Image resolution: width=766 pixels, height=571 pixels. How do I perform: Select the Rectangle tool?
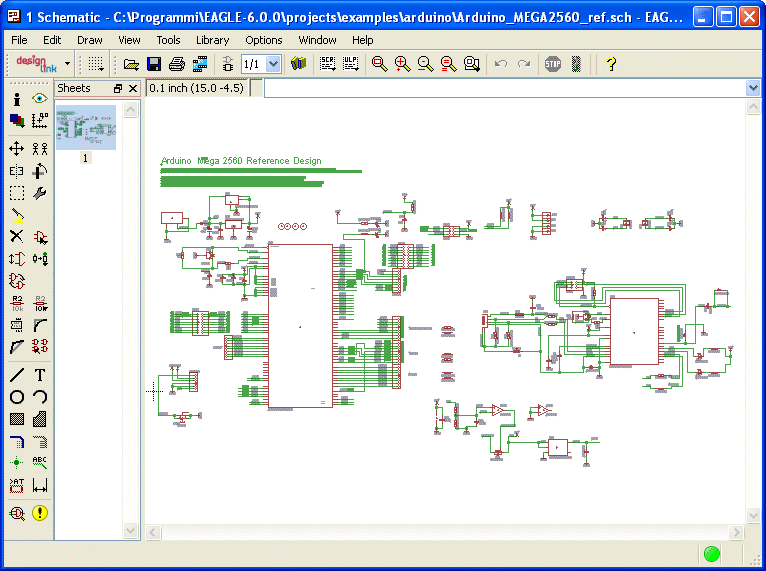(17, 419)
